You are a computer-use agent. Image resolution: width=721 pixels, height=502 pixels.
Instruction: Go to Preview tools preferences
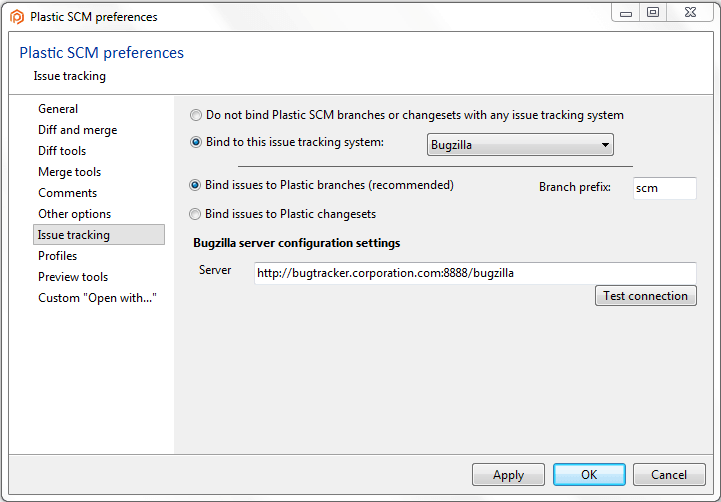click(x=73, y=277)
